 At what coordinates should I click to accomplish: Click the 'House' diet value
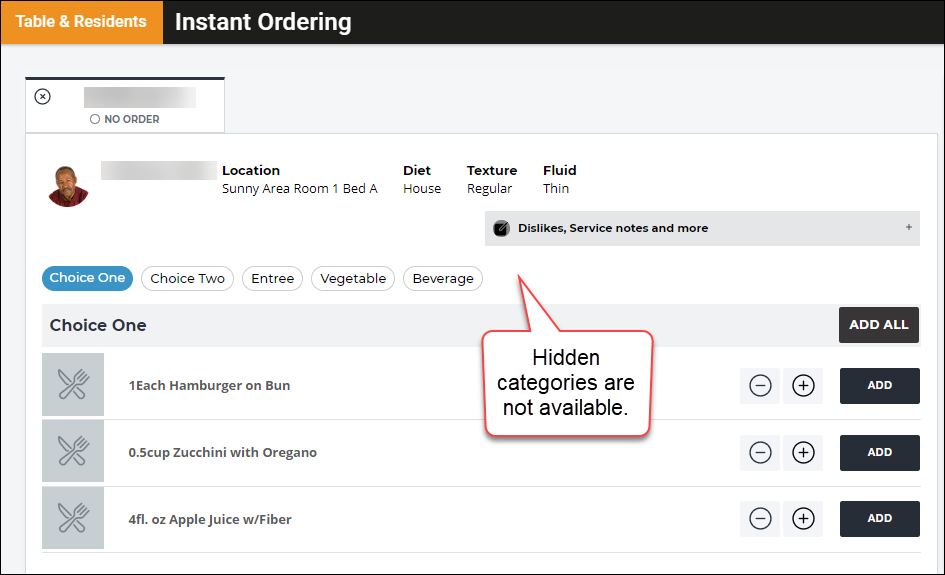coord(422,189)
